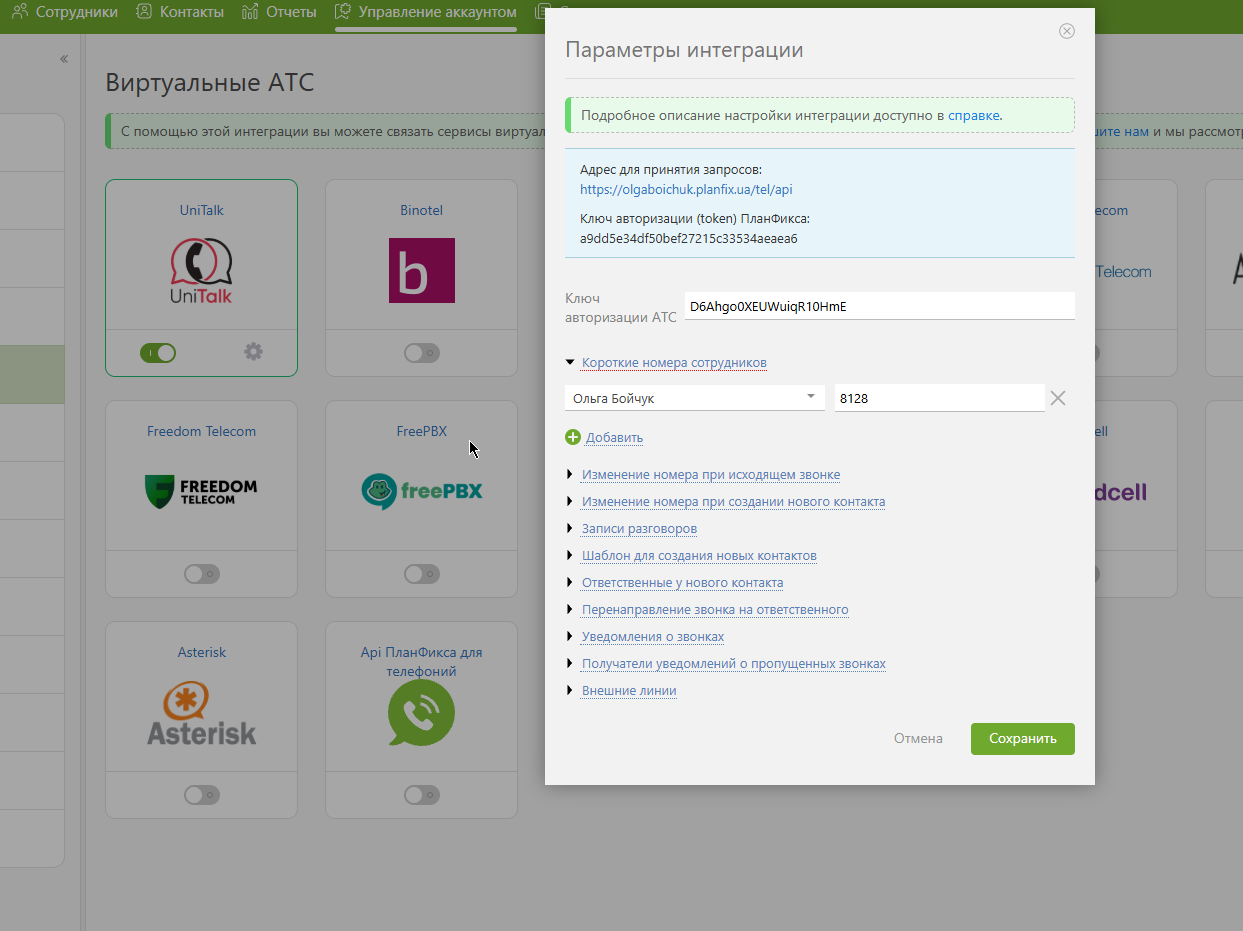Click the Отмена button
The width and height of the screenshot is (1243, 931).
pyautogui.click(x=918, y=739)
